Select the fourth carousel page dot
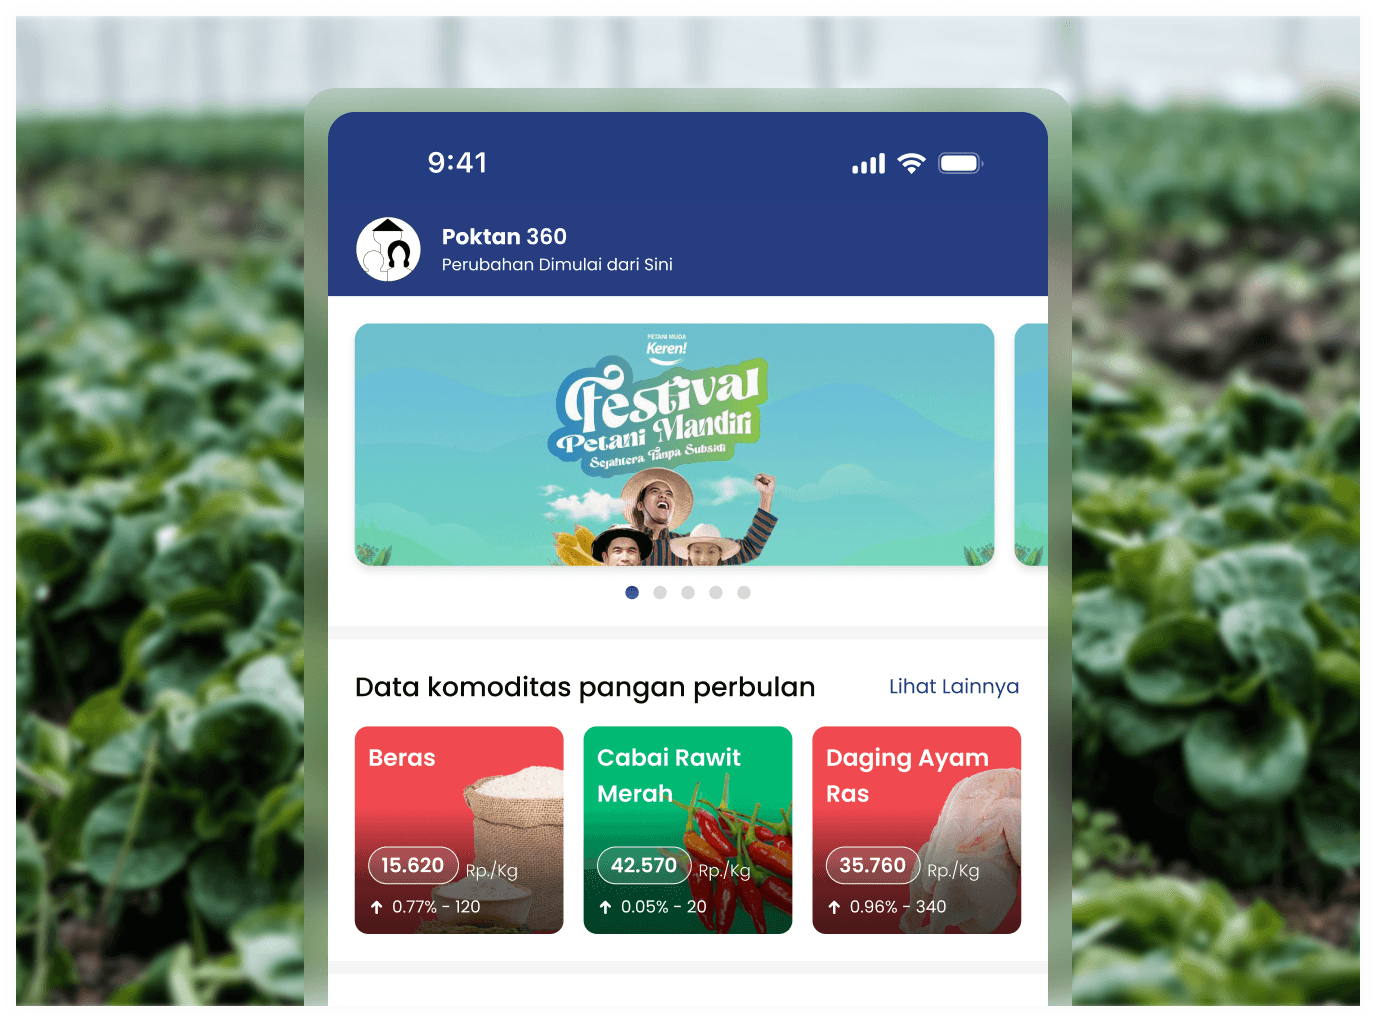Image resolution: width=1376 pixels, height=1022 pixels. 716,593
